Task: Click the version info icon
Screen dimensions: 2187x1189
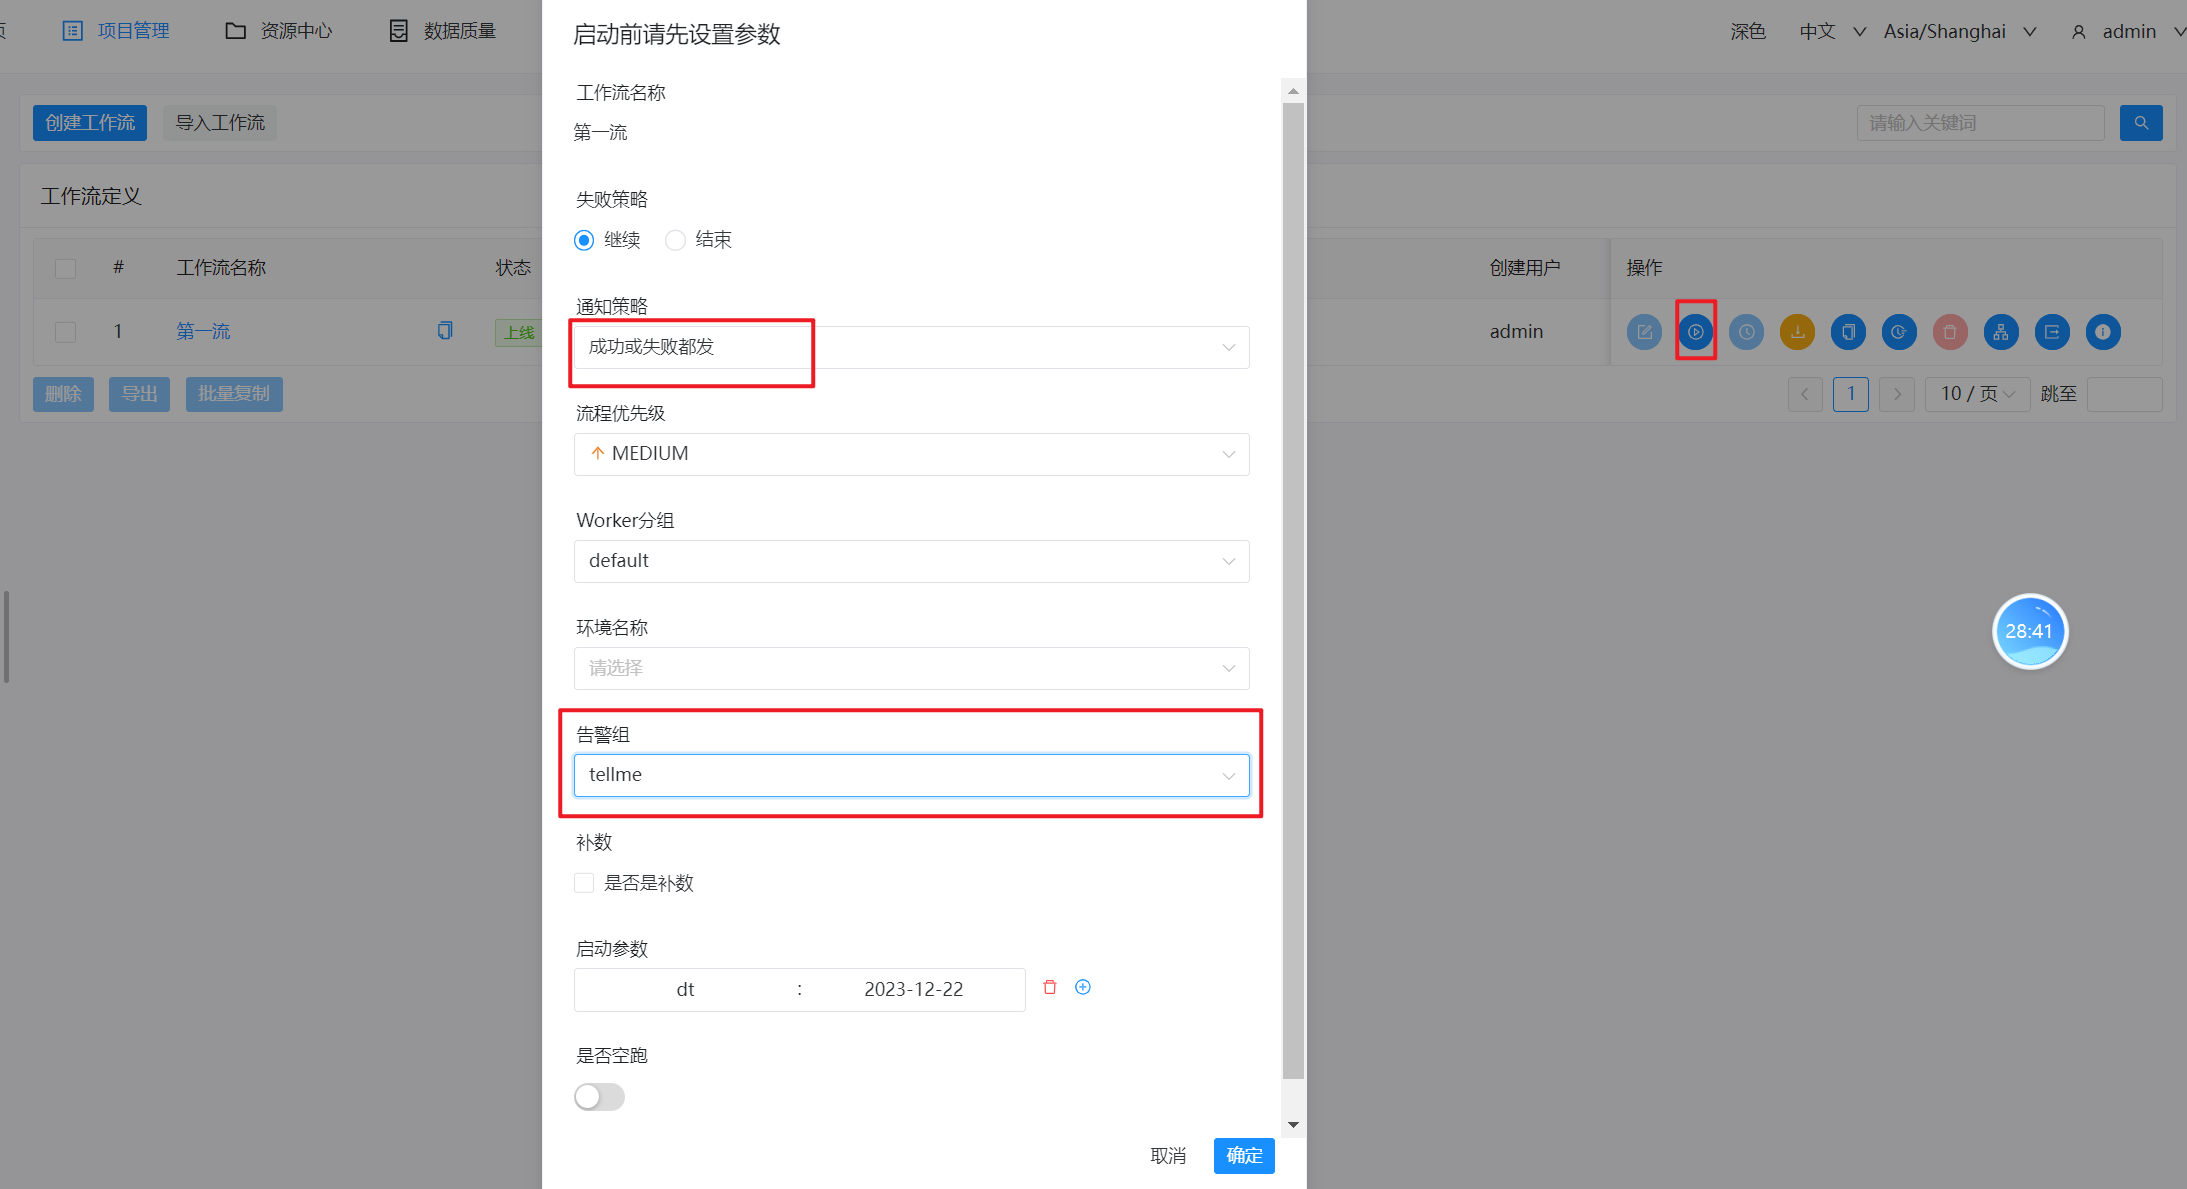Action: click(x=2102, y=332)
